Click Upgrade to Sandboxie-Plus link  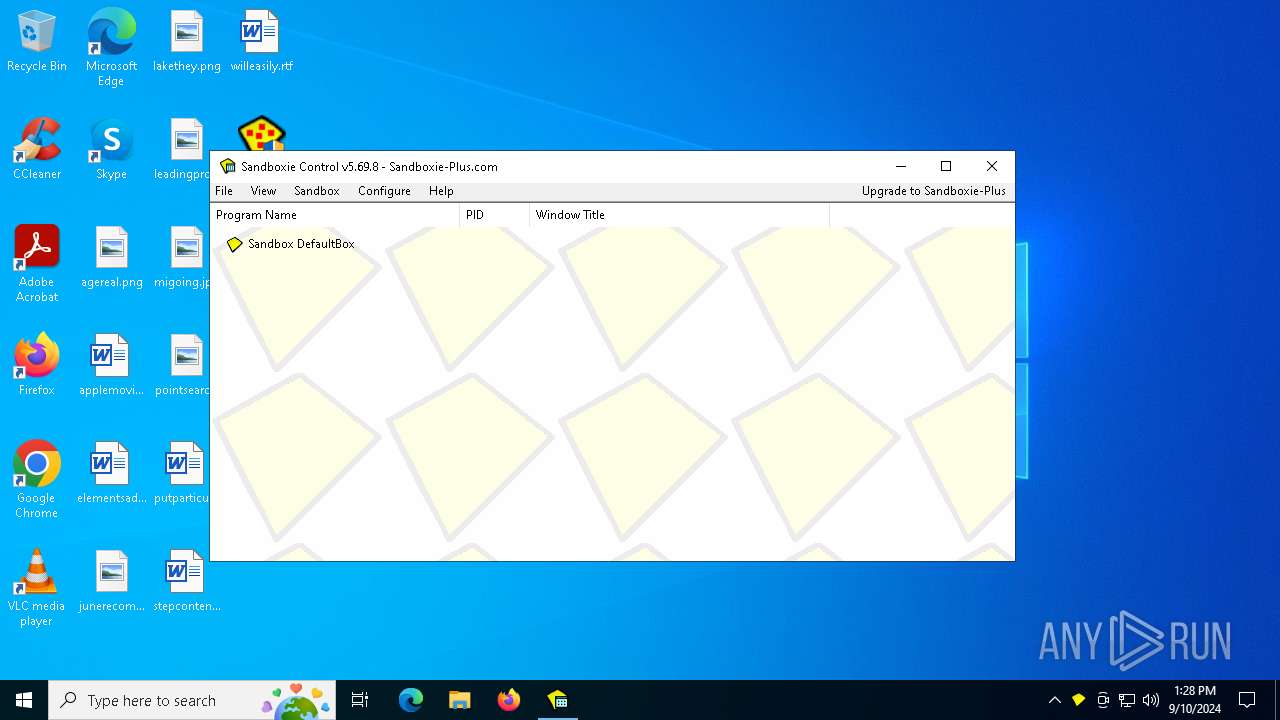[934, 191]
